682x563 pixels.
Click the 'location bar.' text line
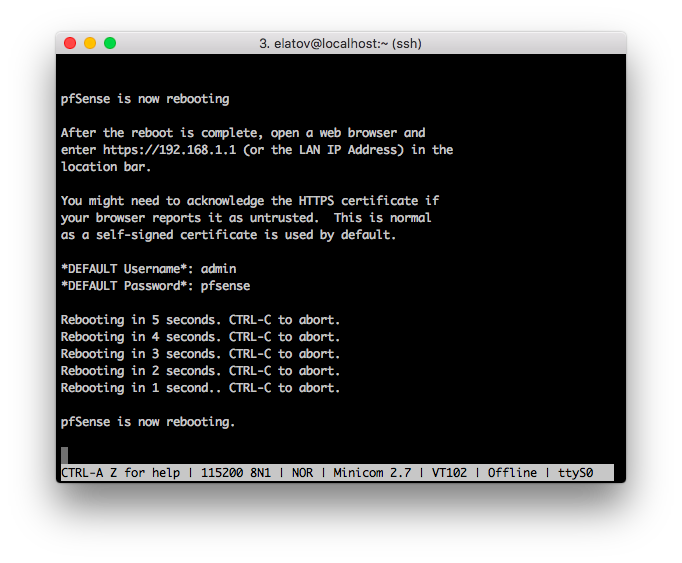(x=106, y=167)
